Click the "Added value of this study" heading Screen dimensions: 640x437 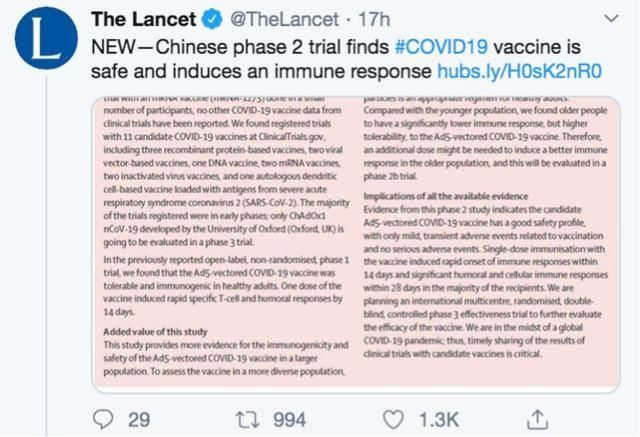(155, 330)
